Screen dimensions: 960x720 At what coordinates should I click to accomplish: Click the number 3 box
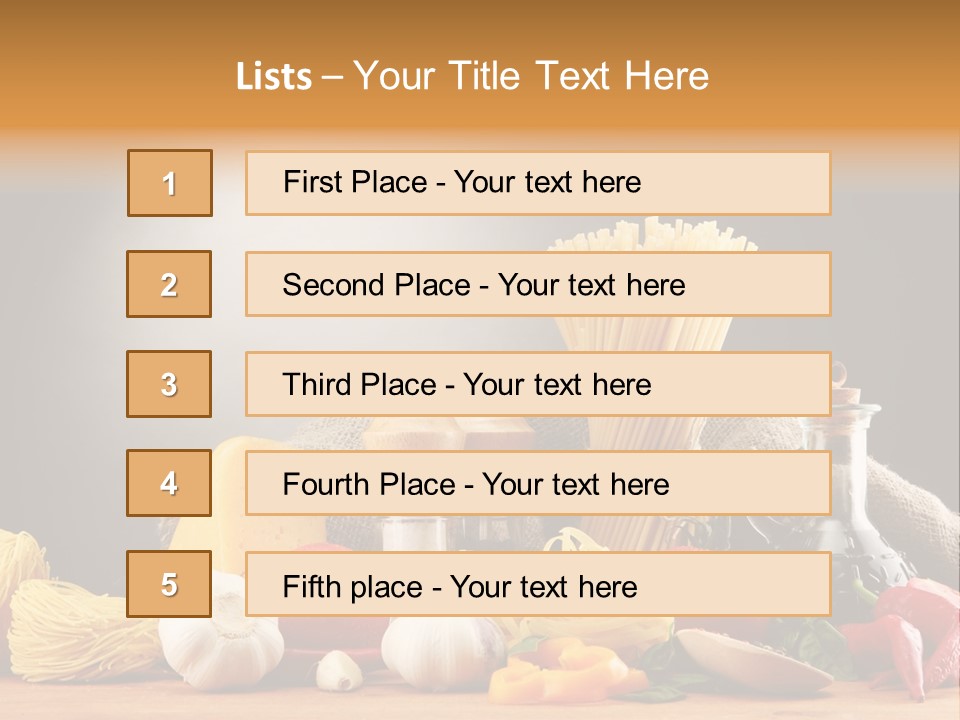click(x=169, y=384)
